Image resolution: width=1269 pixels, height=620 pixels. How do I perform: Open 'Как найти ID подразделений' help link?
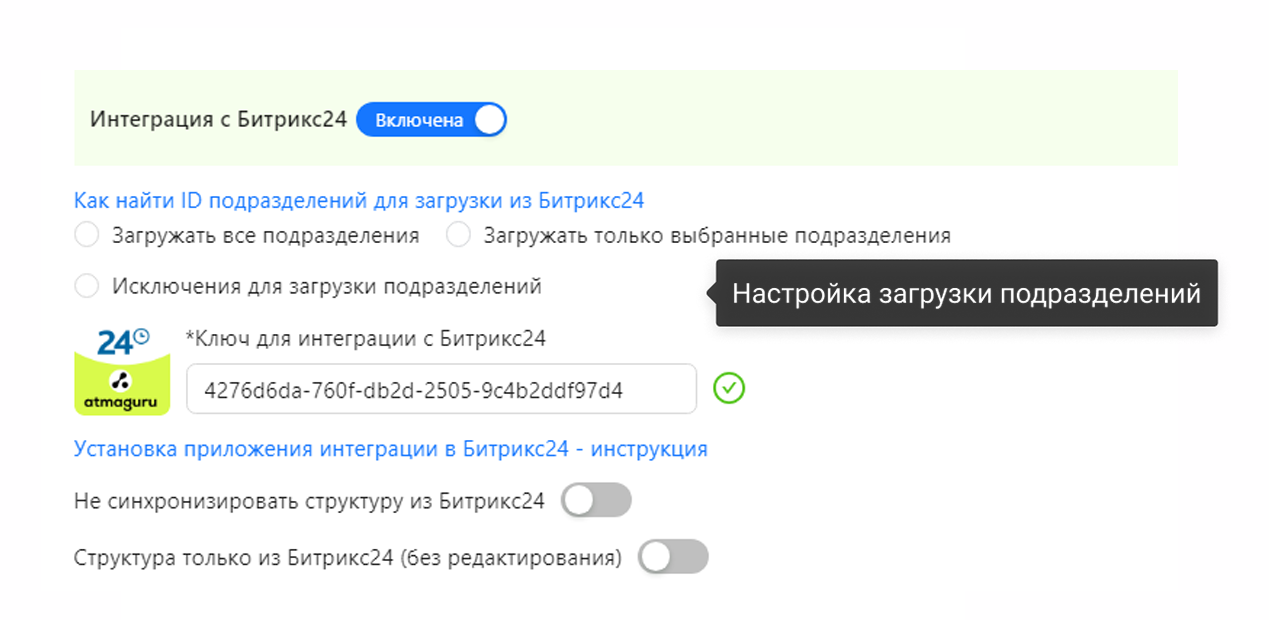click(359, 200)
